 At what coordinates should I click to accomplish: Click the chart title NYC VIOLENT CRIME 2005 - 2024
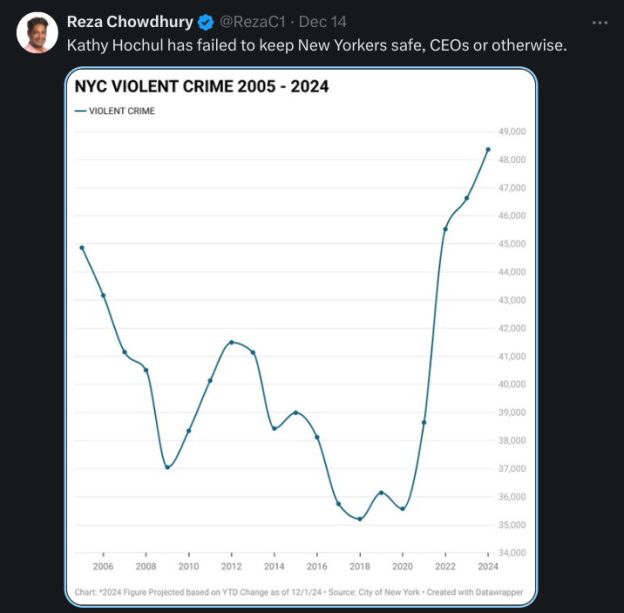[x=202, y=87]
